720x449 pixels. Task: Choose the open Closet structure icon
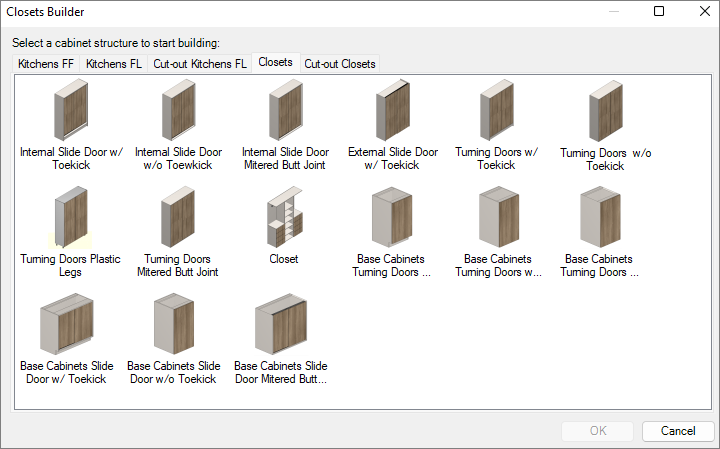pos(285,217)
